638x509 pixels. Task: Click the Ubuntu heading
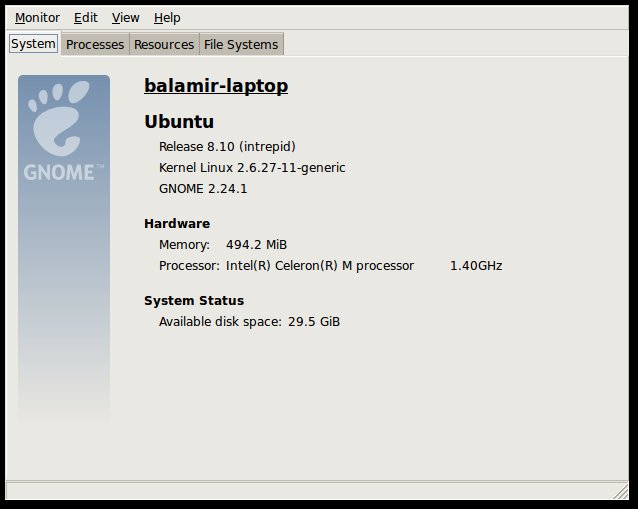coord(179,122)
